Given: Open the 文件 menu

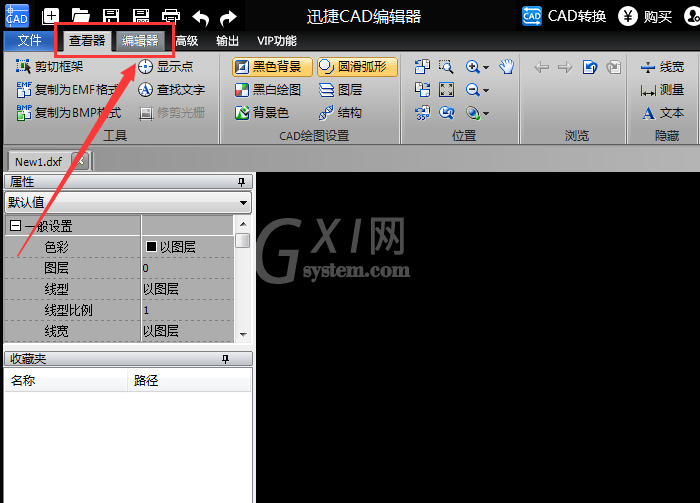Looking at the screenshot, I should [29, 41].
